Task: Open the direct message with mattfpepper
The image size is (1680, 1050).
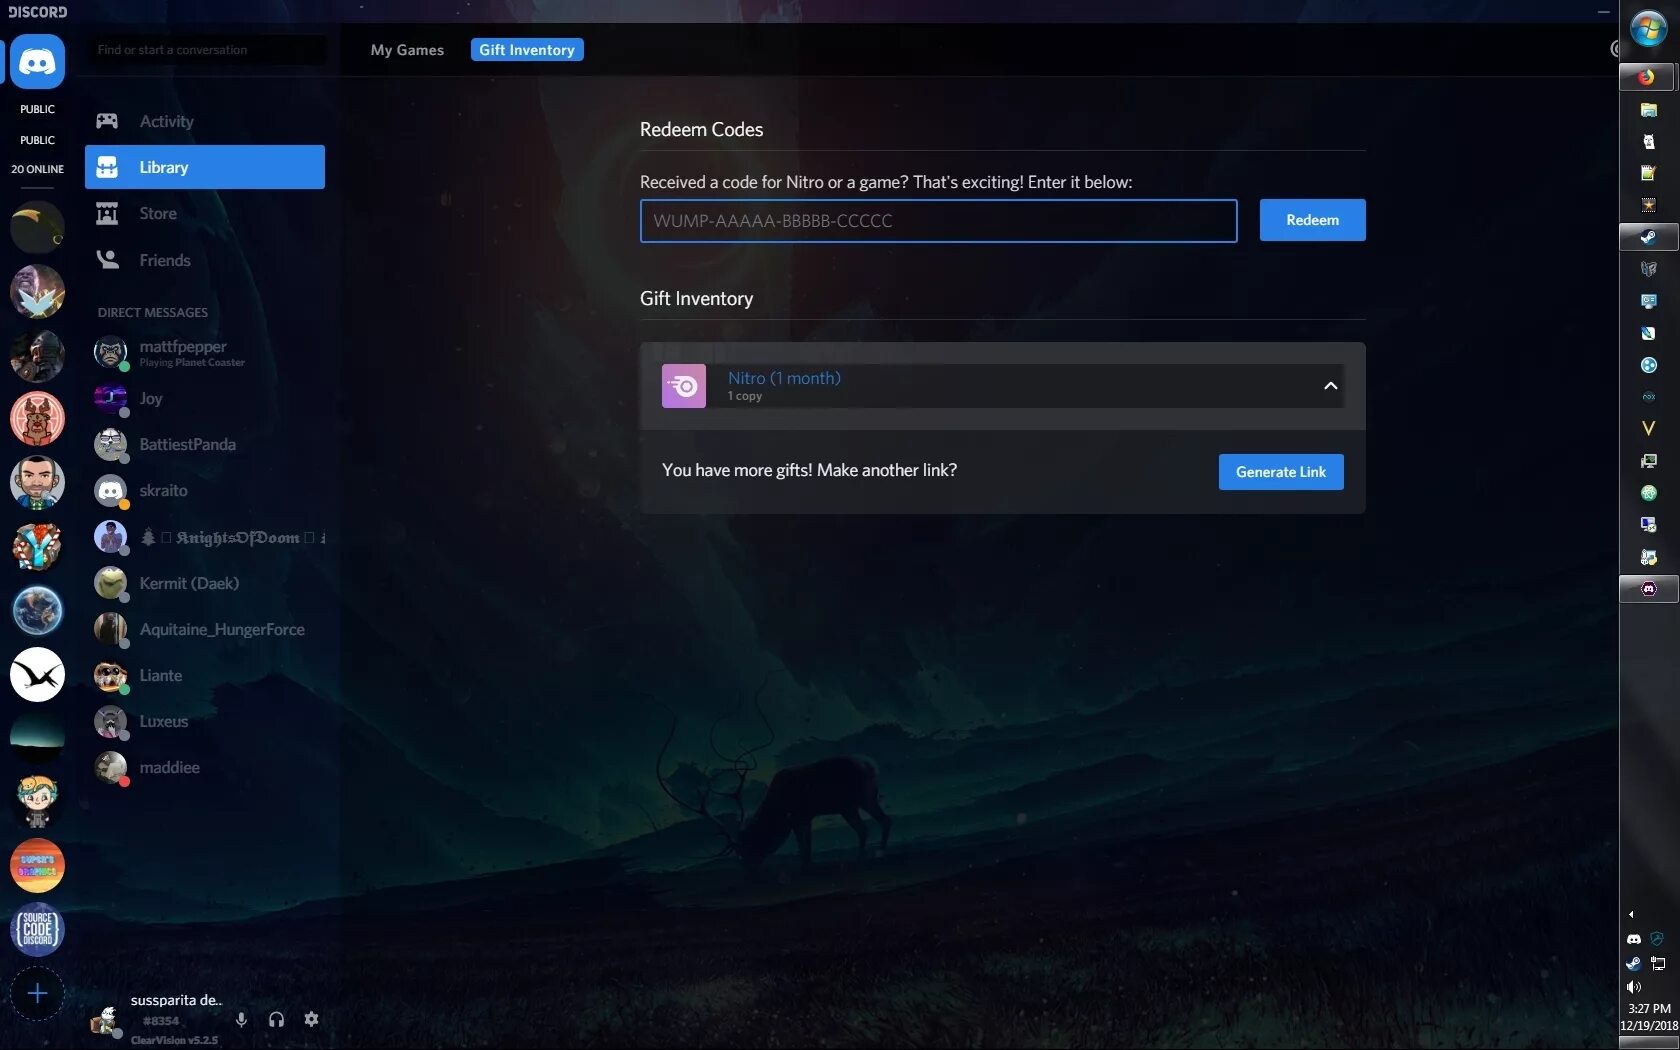Action: [205, 352]
